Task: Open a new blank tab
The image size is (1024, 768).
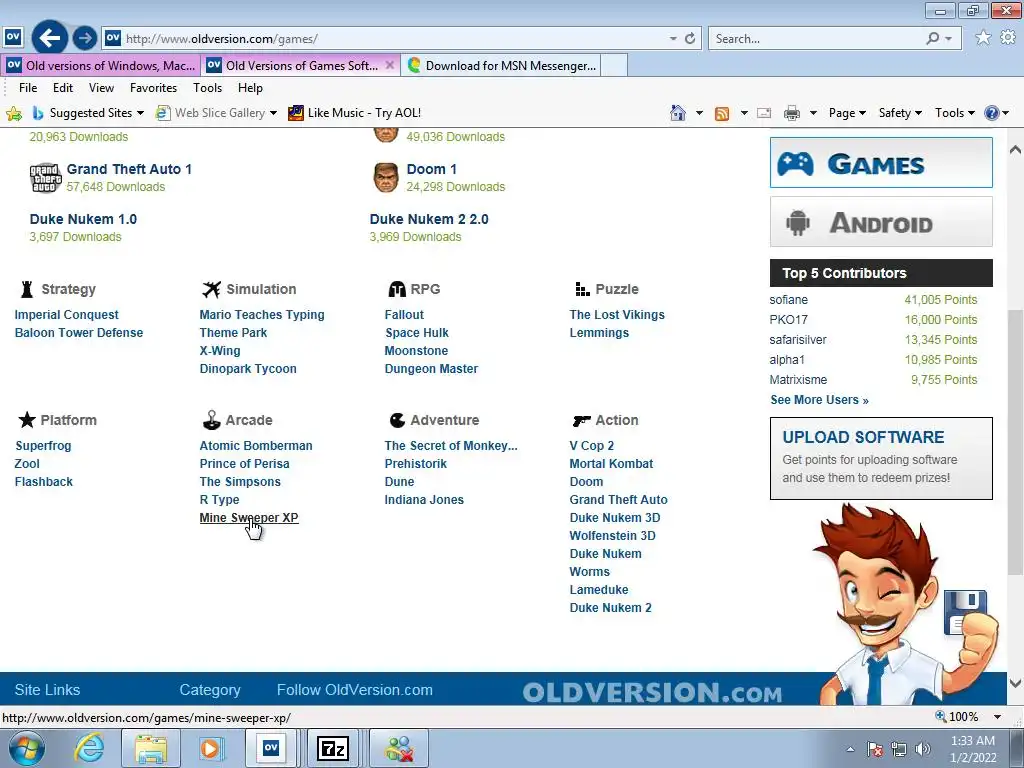Action: (x=614, y=65)
